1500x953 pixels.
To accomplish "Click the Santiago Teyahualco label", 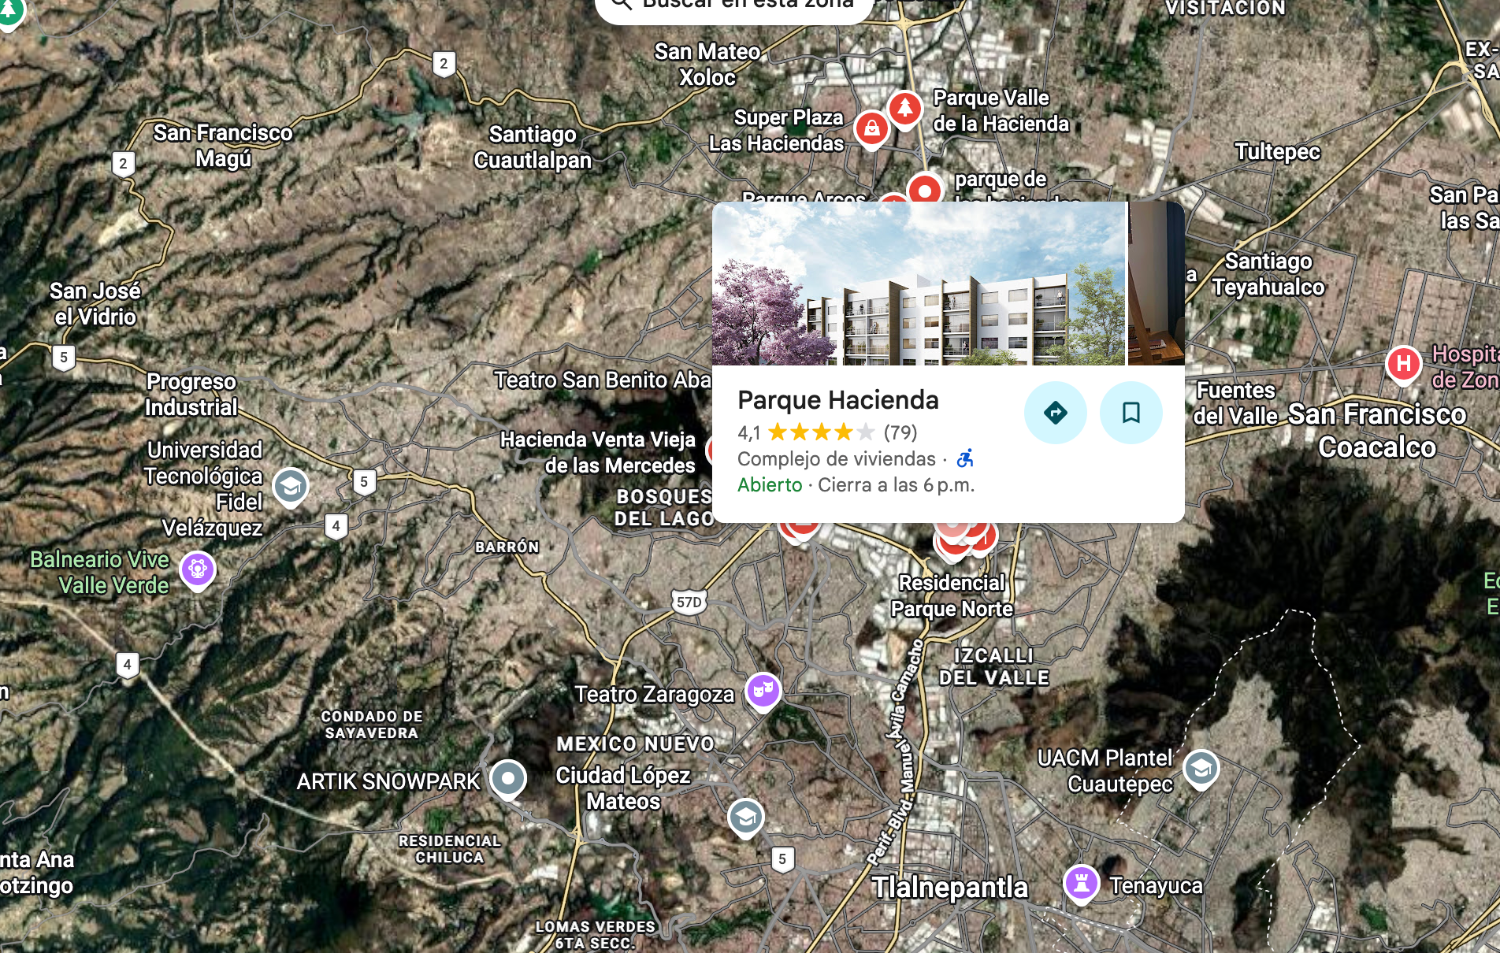I will (x=1268, y=274).
